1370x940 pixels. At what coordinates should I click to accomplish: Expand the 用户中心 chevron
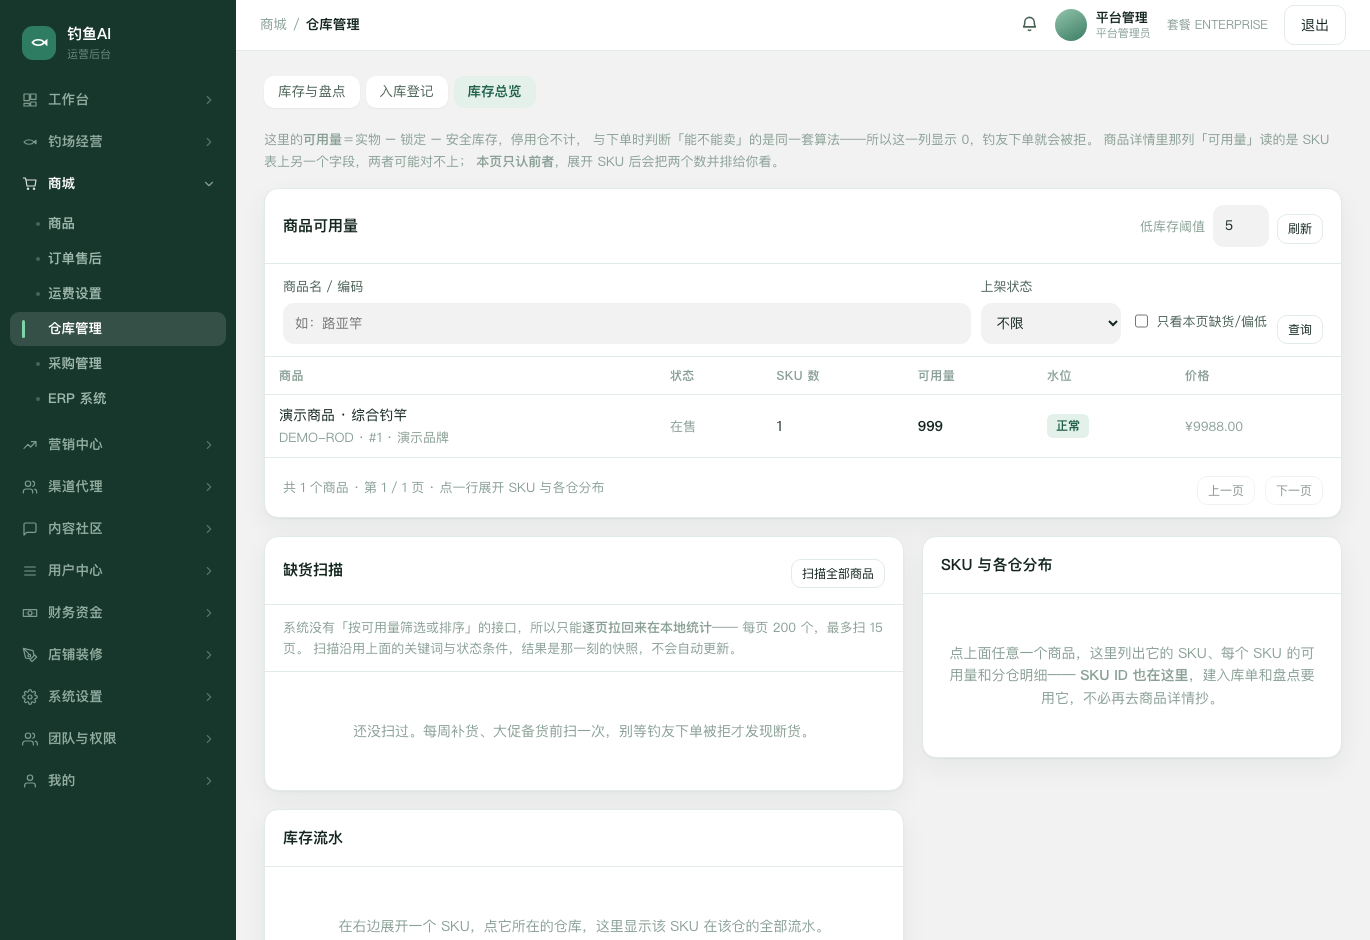click(209, 571)
